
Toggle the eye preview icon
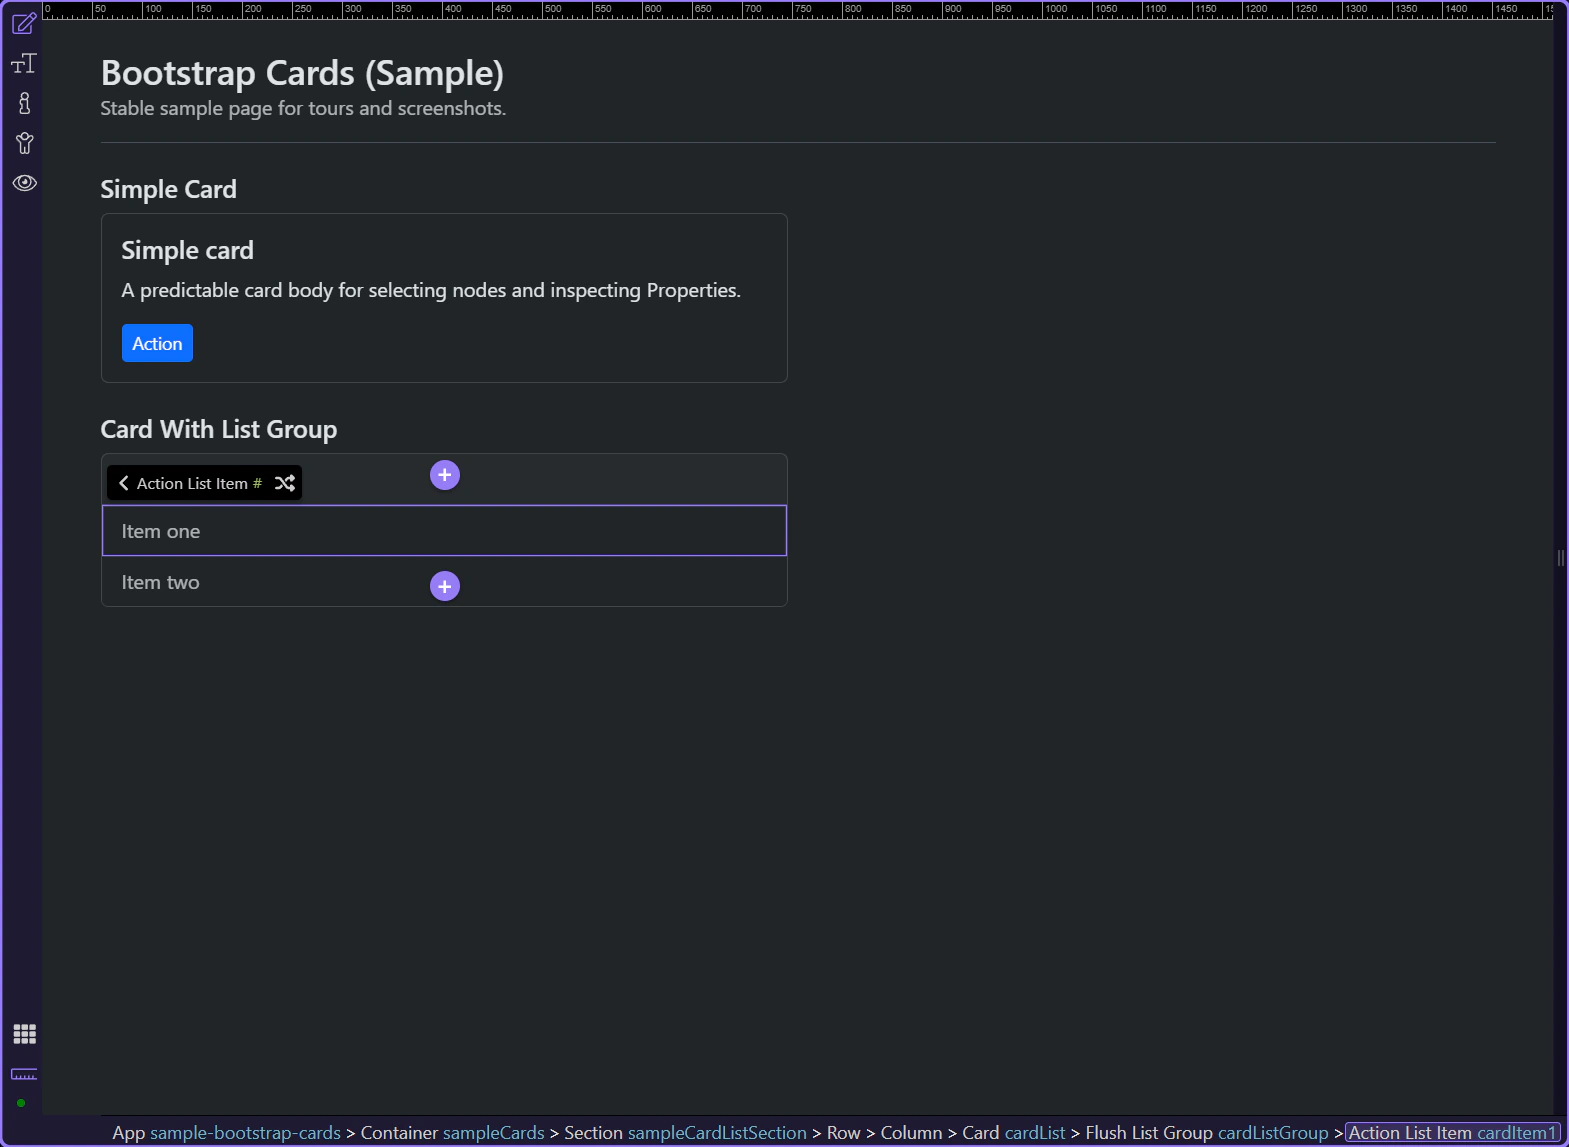click(24, 183)
